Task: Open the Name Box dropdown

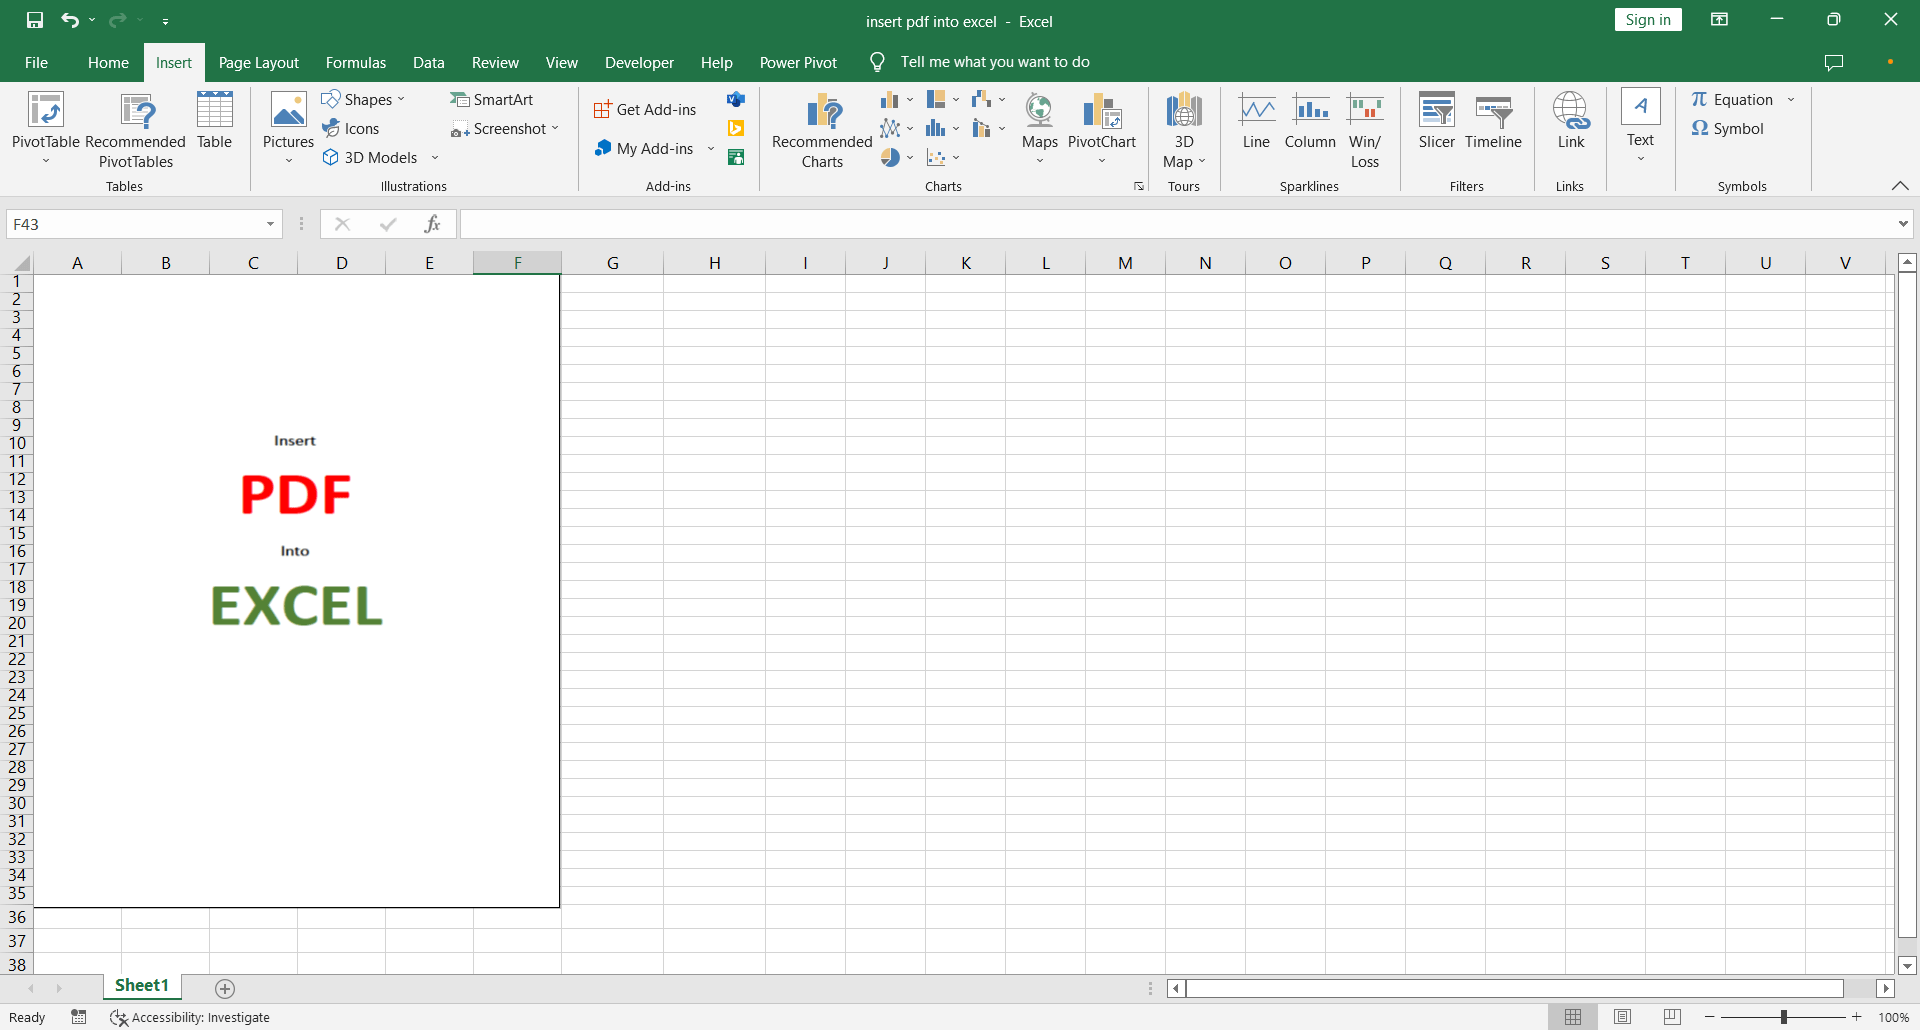Action: 269,224
